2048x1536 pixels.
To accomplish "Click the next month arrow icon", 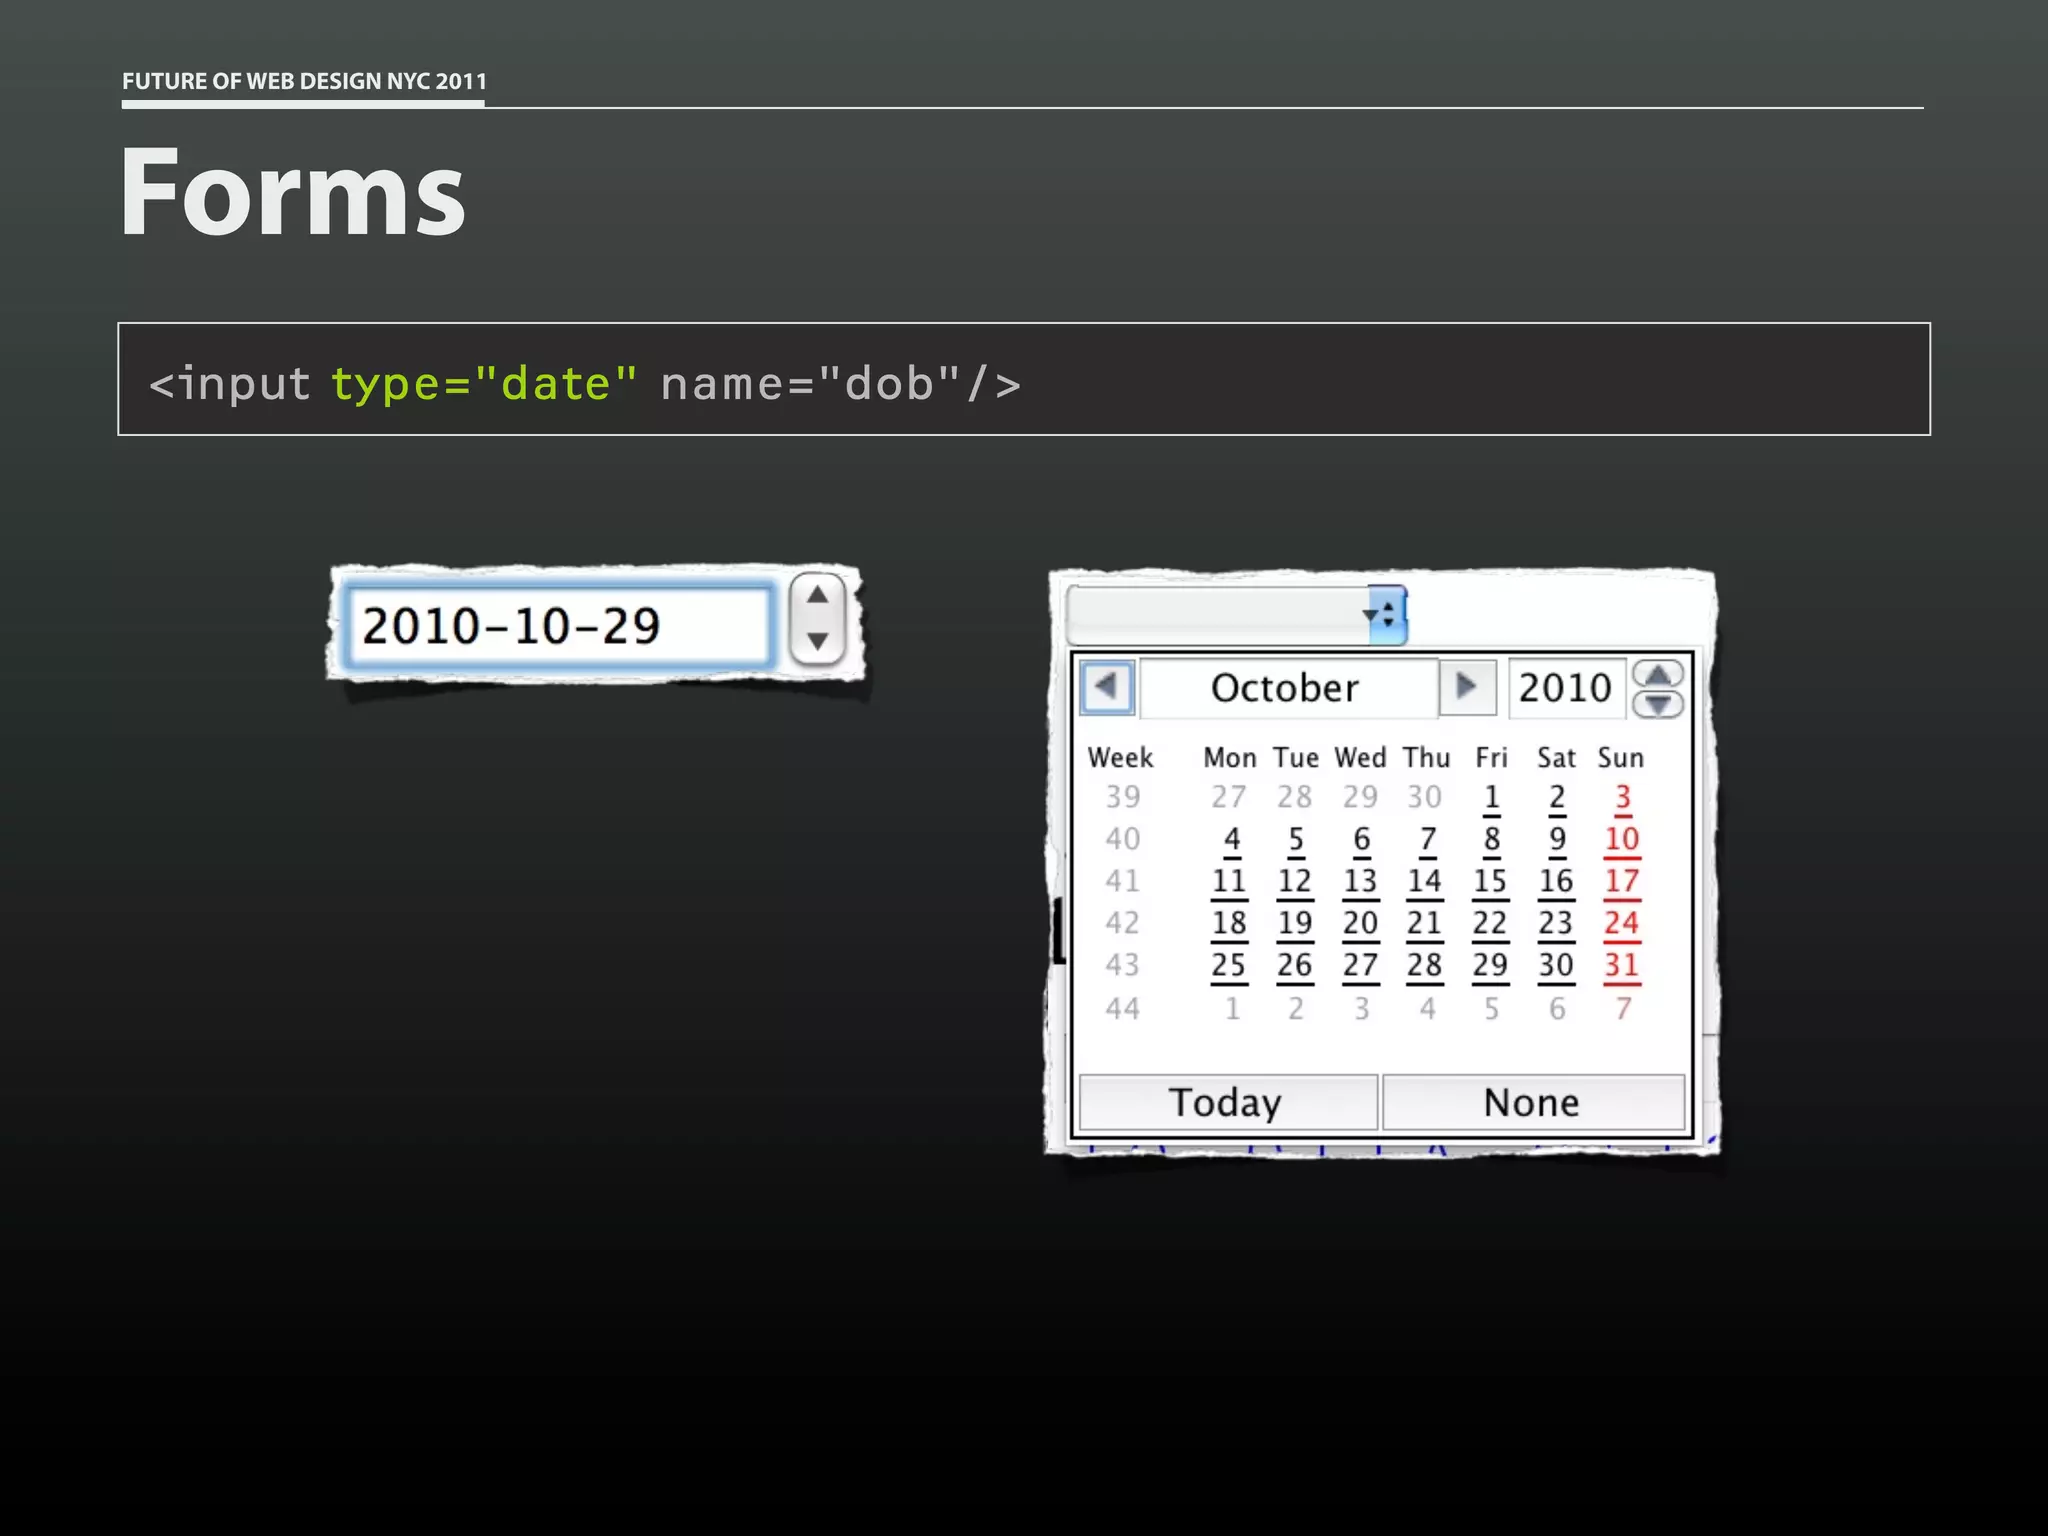I will (x=1466, y=687).
